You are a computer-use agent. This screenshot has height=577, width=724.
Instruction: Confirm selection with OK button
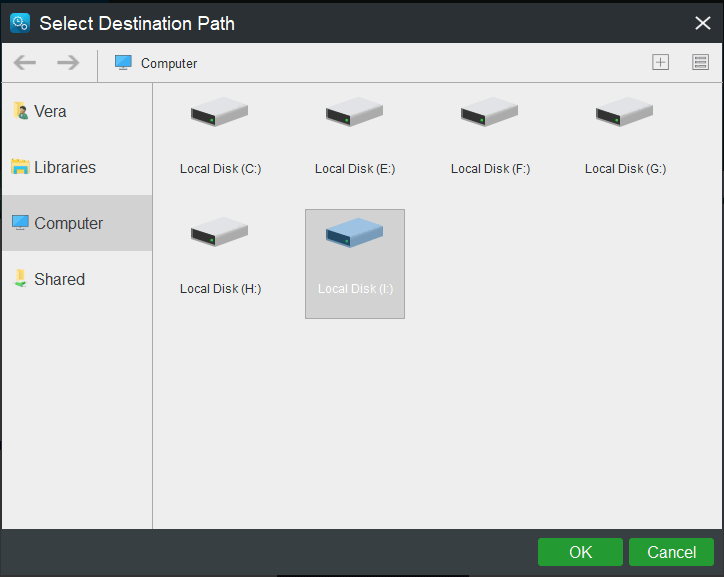pos(580,552)
